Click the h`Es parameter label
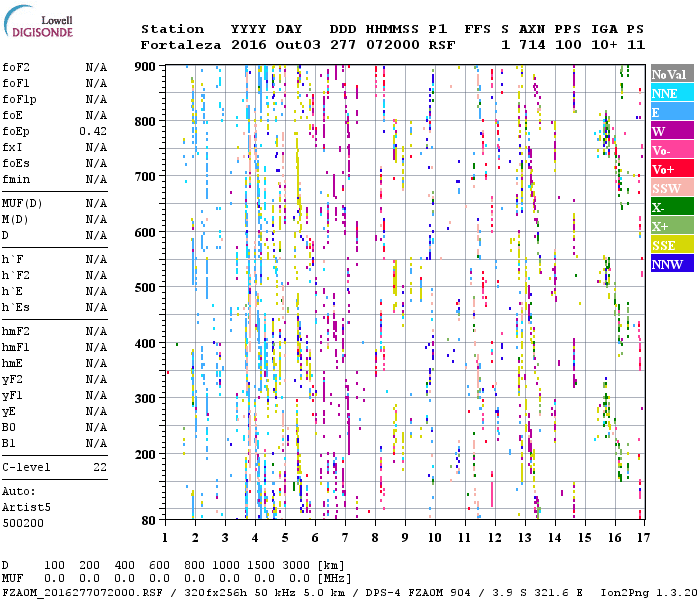The height and width of the screenshot is (600, 700). point(16,308)
